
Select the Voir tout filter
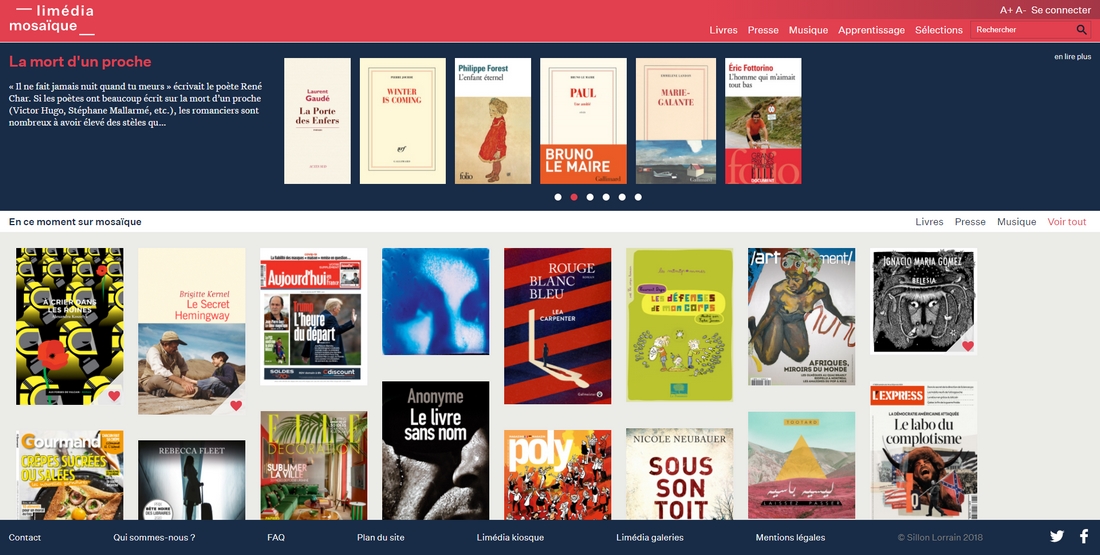click(1066, 222)
